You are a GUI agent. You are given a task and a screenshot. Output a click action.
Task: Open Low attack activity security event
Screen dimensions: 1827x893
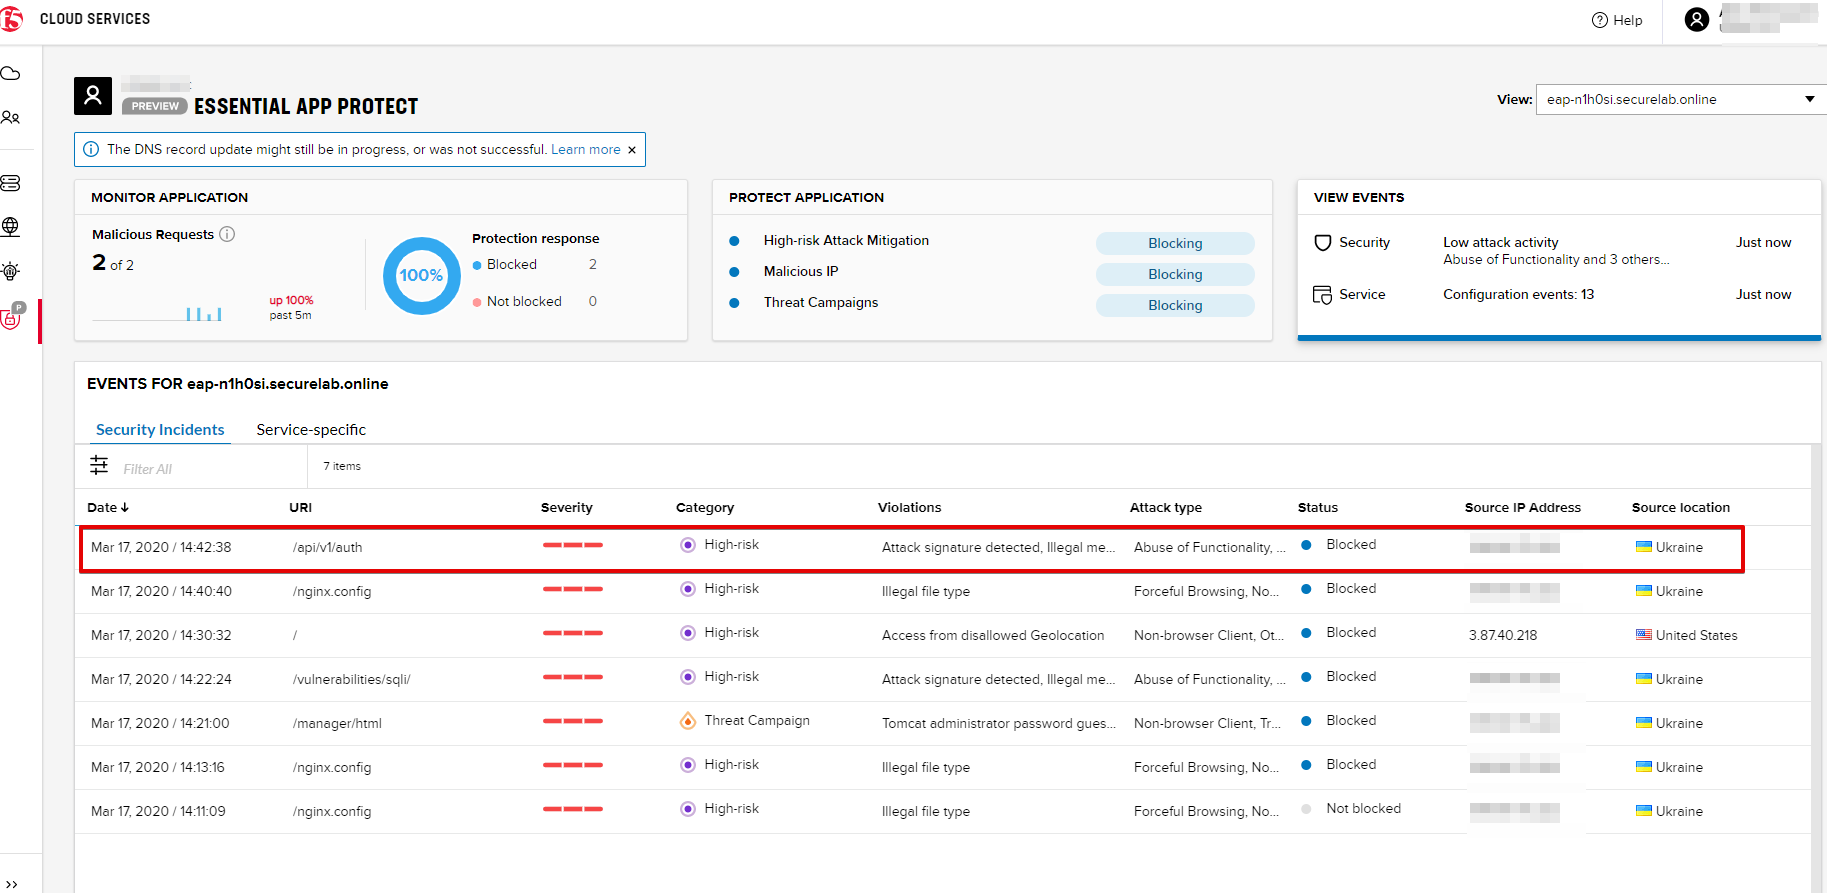(x=1501, y=243)
